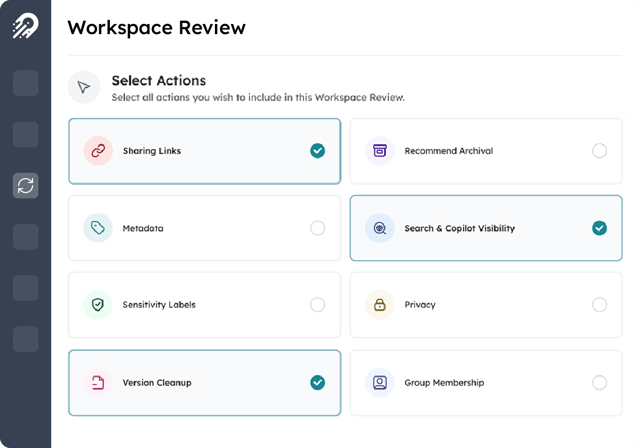This screenshot has width=640, height=448.
Task: Click the cursor icon beside Select Actions
Action: tap(84, 87)
